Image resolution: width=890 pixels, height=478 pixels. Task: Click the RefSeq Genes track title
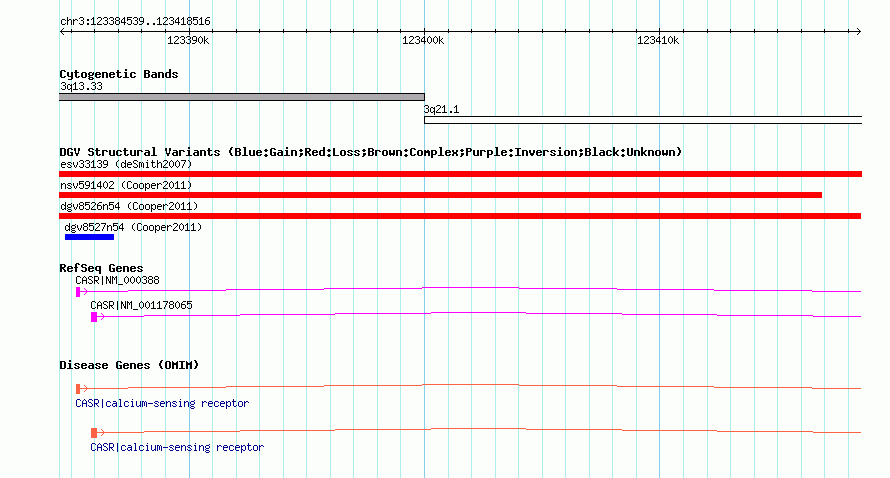[101, 268]
